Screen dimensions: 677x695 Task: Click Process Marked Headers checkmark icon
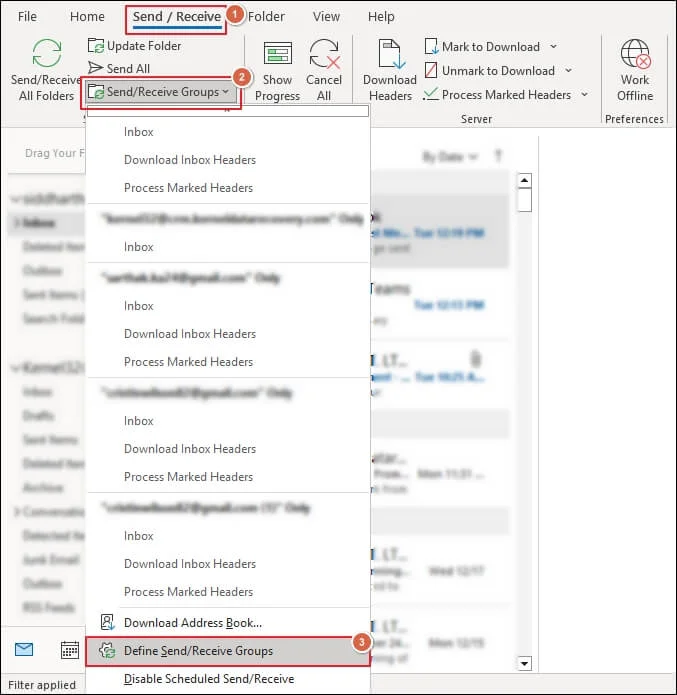point(430,94)
